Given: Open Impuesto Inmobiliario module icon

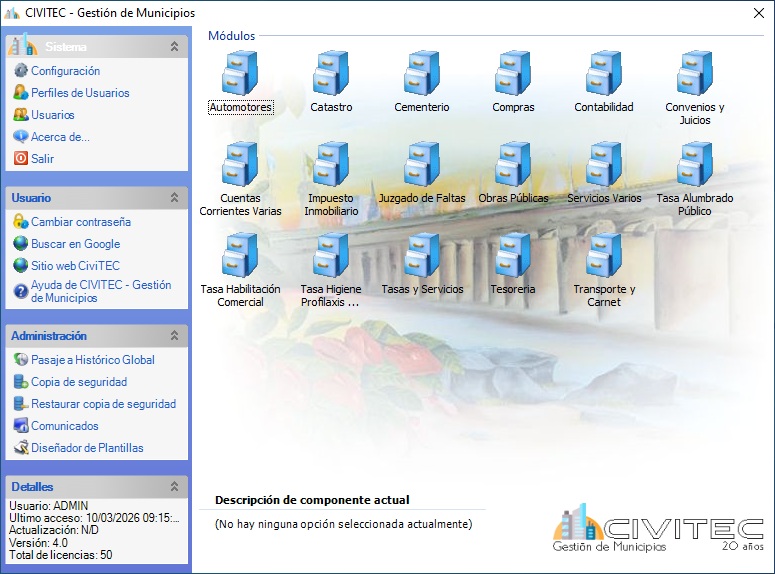Looking at the screenshot, I should point(331,164).
